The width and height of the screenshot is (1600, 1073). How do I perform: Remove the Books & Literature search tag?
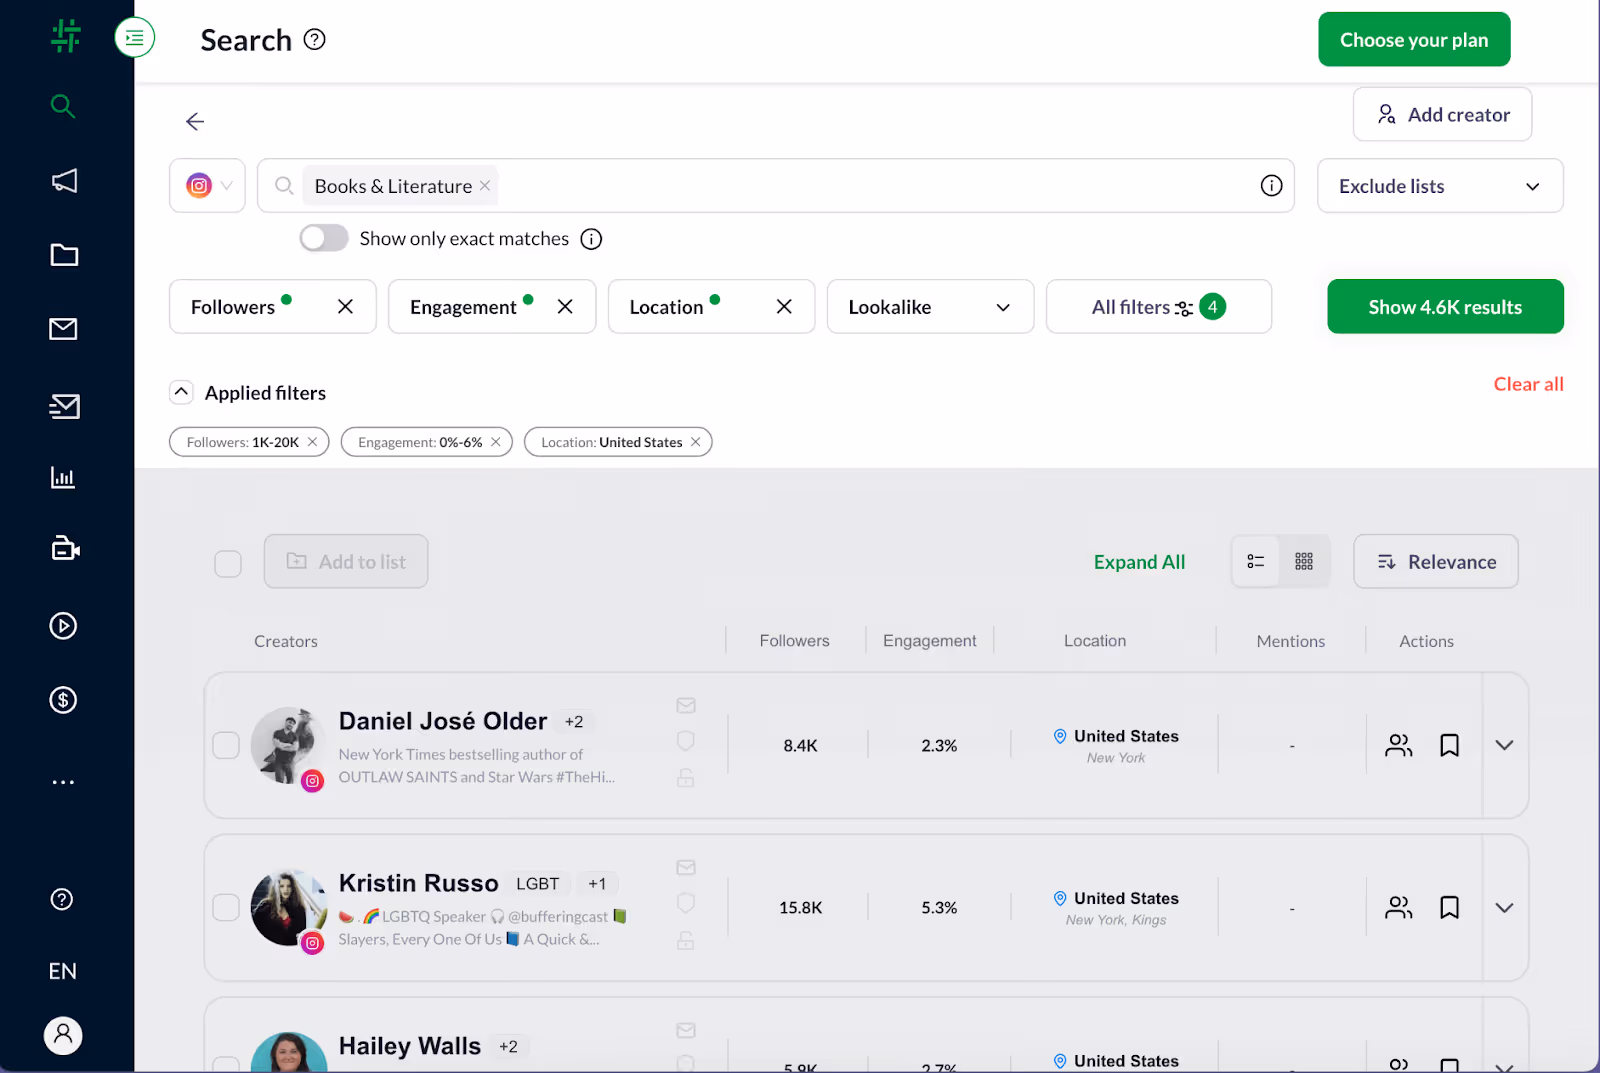click(x=485, y=186)
